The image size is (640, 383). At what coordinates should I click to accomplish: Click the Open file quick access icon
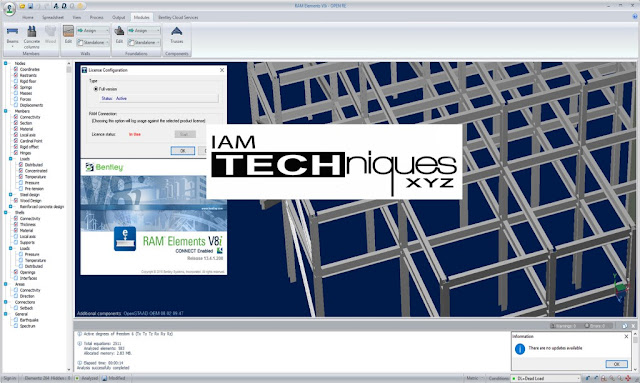pyautogui.click(x=22, y=6)
